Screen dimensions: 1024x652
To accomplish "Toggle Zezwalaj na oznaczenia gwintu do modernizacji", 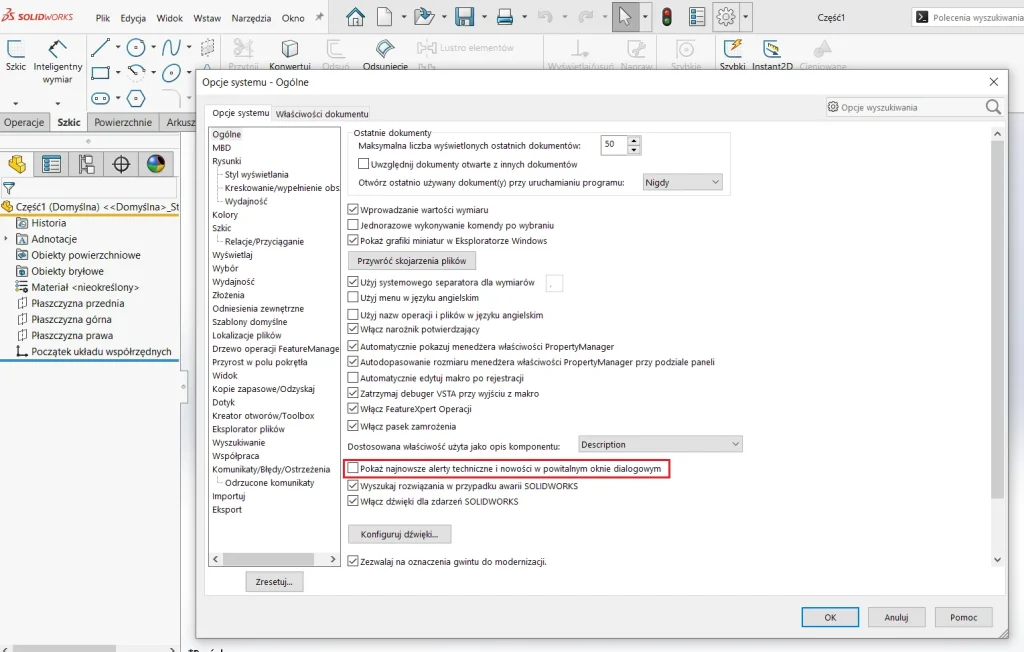I will coord(353,561).
